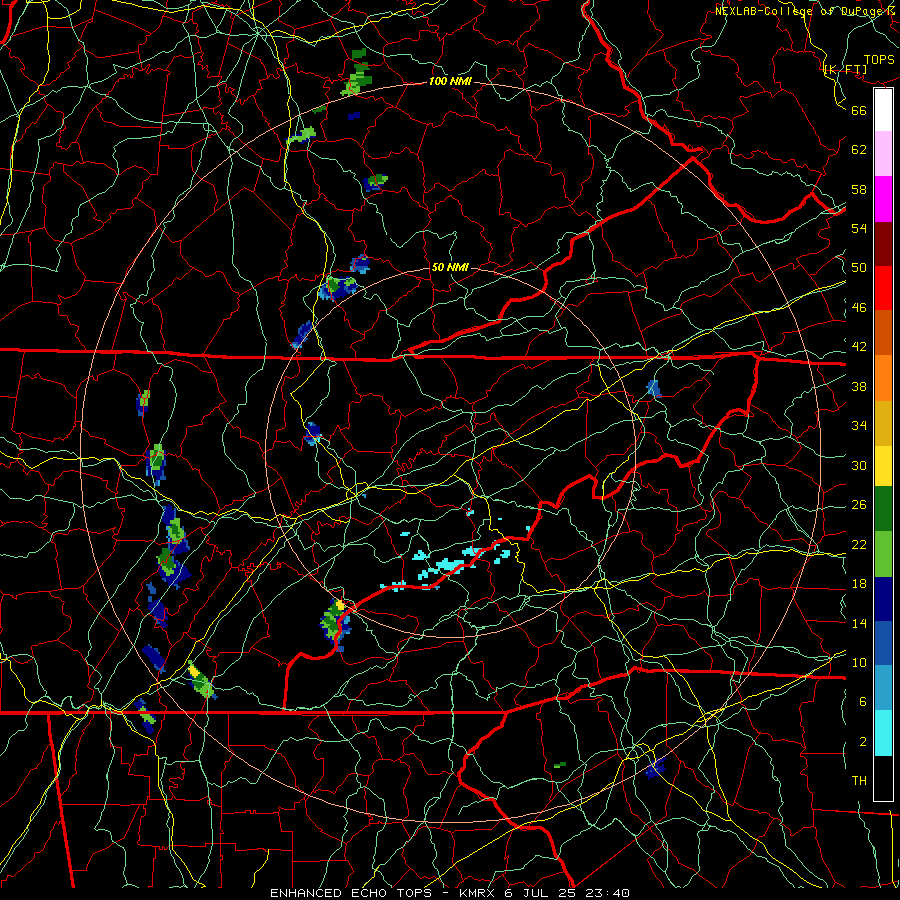This screenshot has width=900, height=900.
Task: Select the light pink legend swatch
Action: point(883,153)
